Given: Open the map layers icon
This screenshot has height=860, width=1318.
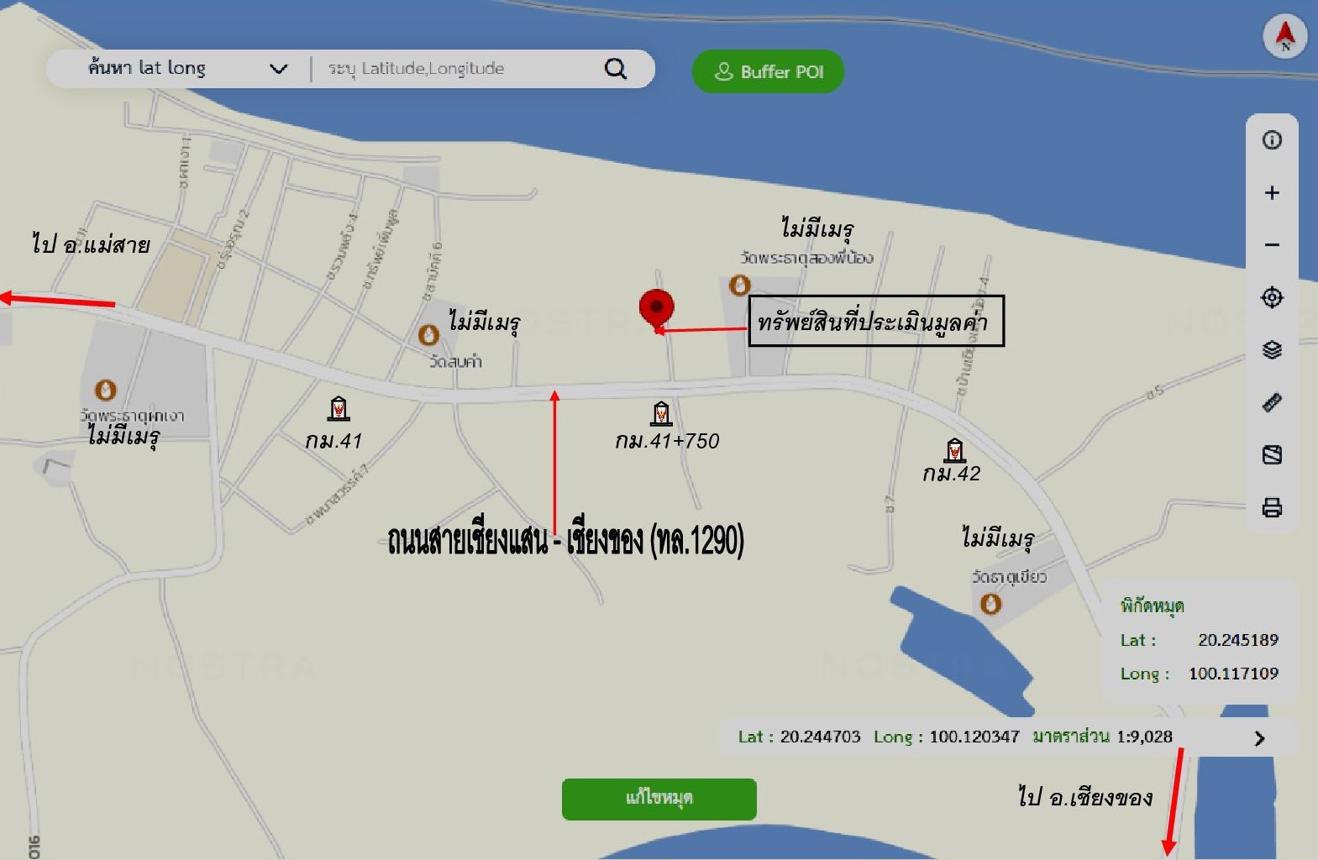Looking at the screenshot, I should pos(1272,350).
